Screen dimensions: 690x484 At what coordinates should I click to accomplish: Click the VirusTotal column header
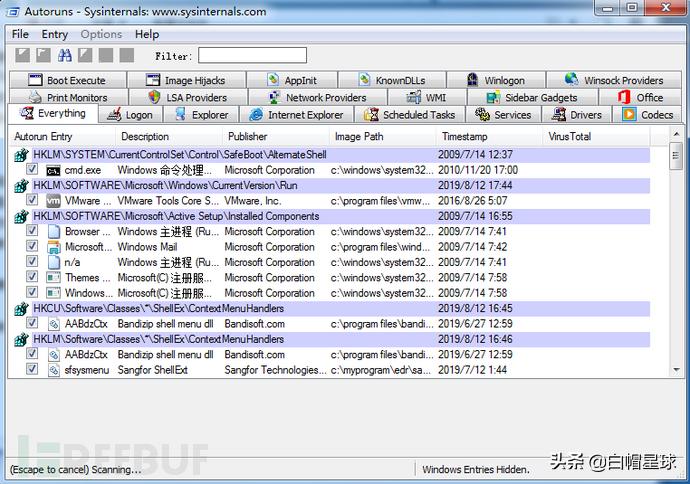[596, 137]
